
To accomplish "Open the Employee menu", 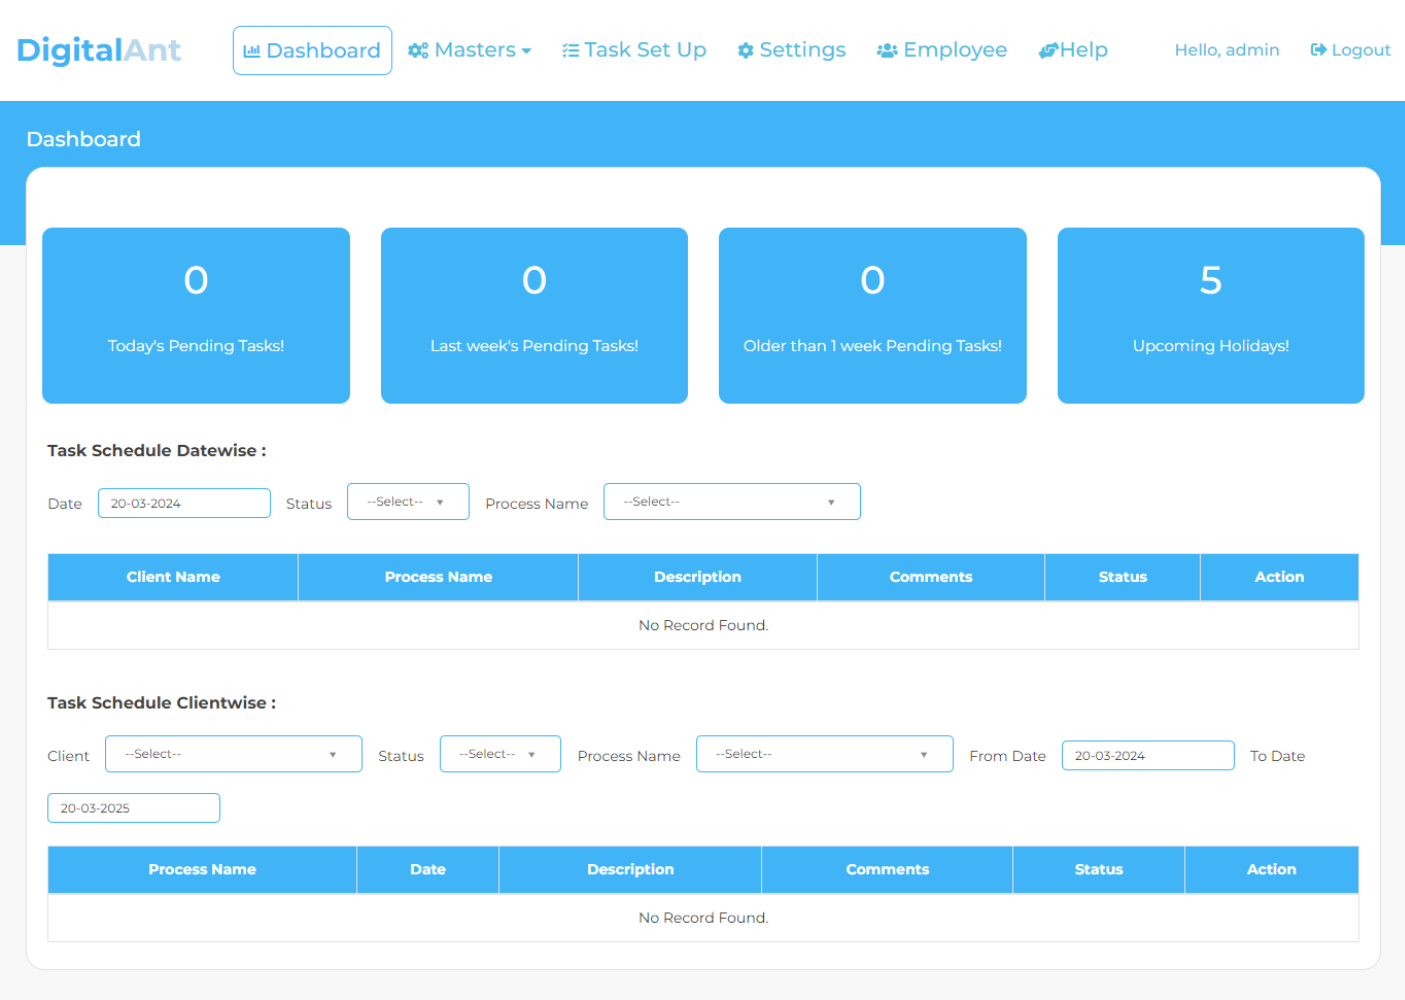I will coord(941,49).
